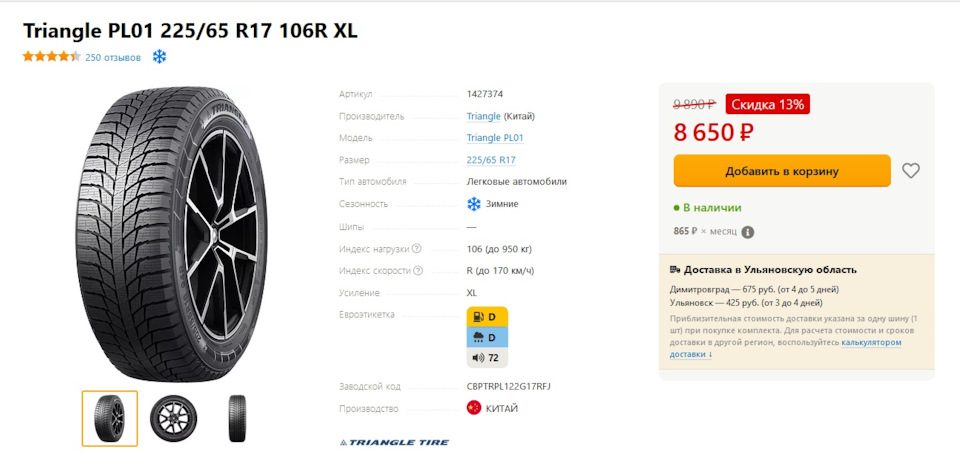Click the winter snowflake icon beside reviews
960x475 pixels.
pyautogui.click(x=159, y=57)
